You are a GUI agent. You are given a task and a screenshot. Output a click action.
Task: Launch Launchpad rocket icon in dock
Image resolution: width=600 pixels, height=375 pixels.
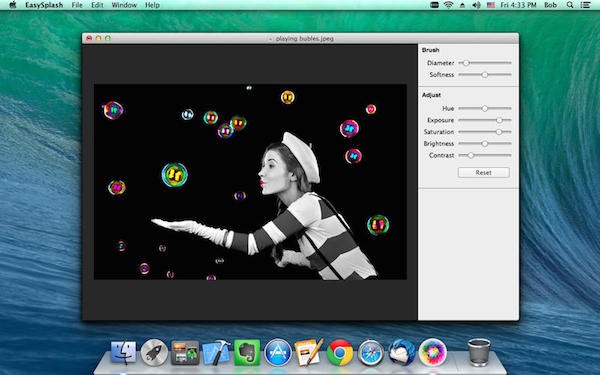[154, 352]
